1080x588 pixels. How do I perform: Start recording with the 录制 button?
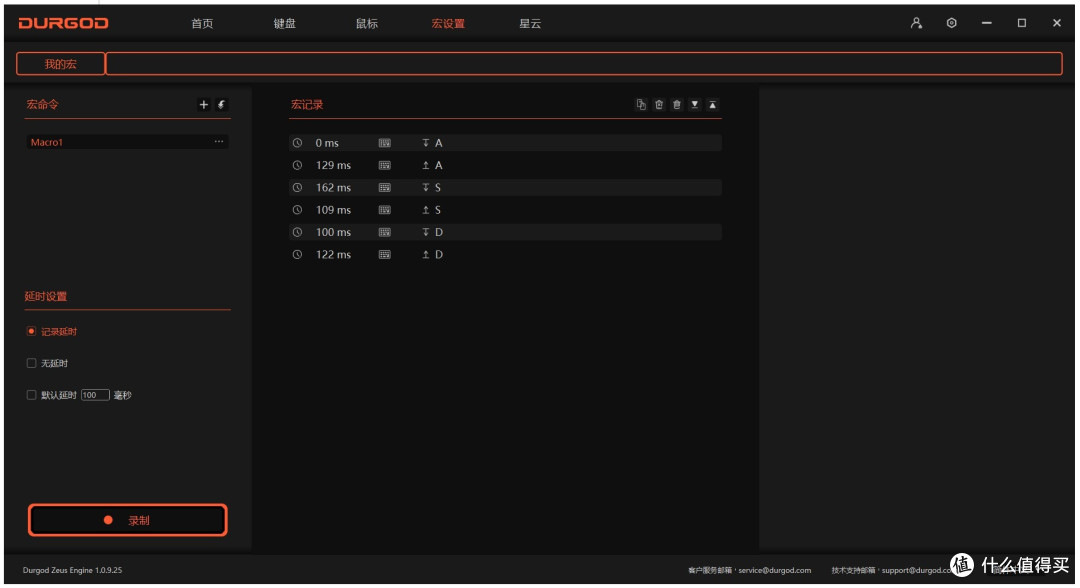127,520
